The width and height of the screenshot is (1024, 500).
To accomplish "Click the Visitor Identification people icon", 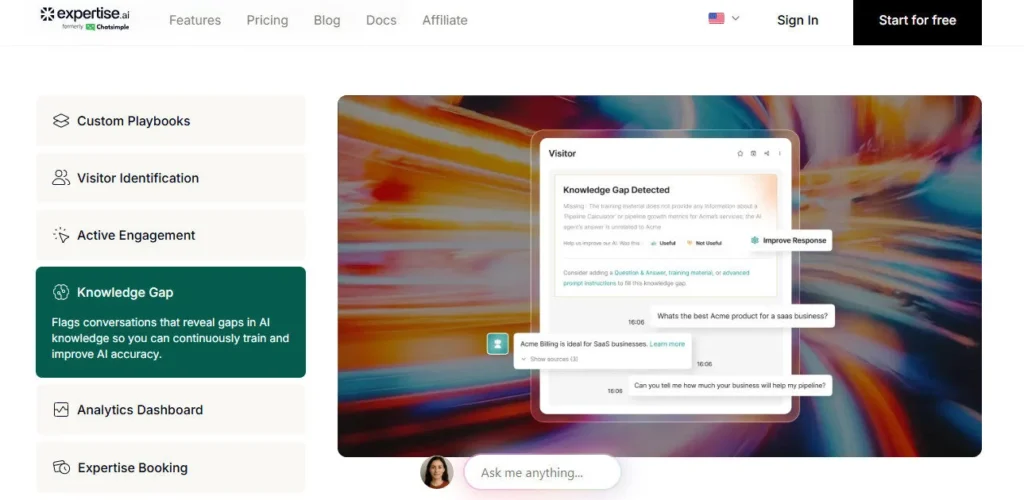I will (x=61, y=178).
